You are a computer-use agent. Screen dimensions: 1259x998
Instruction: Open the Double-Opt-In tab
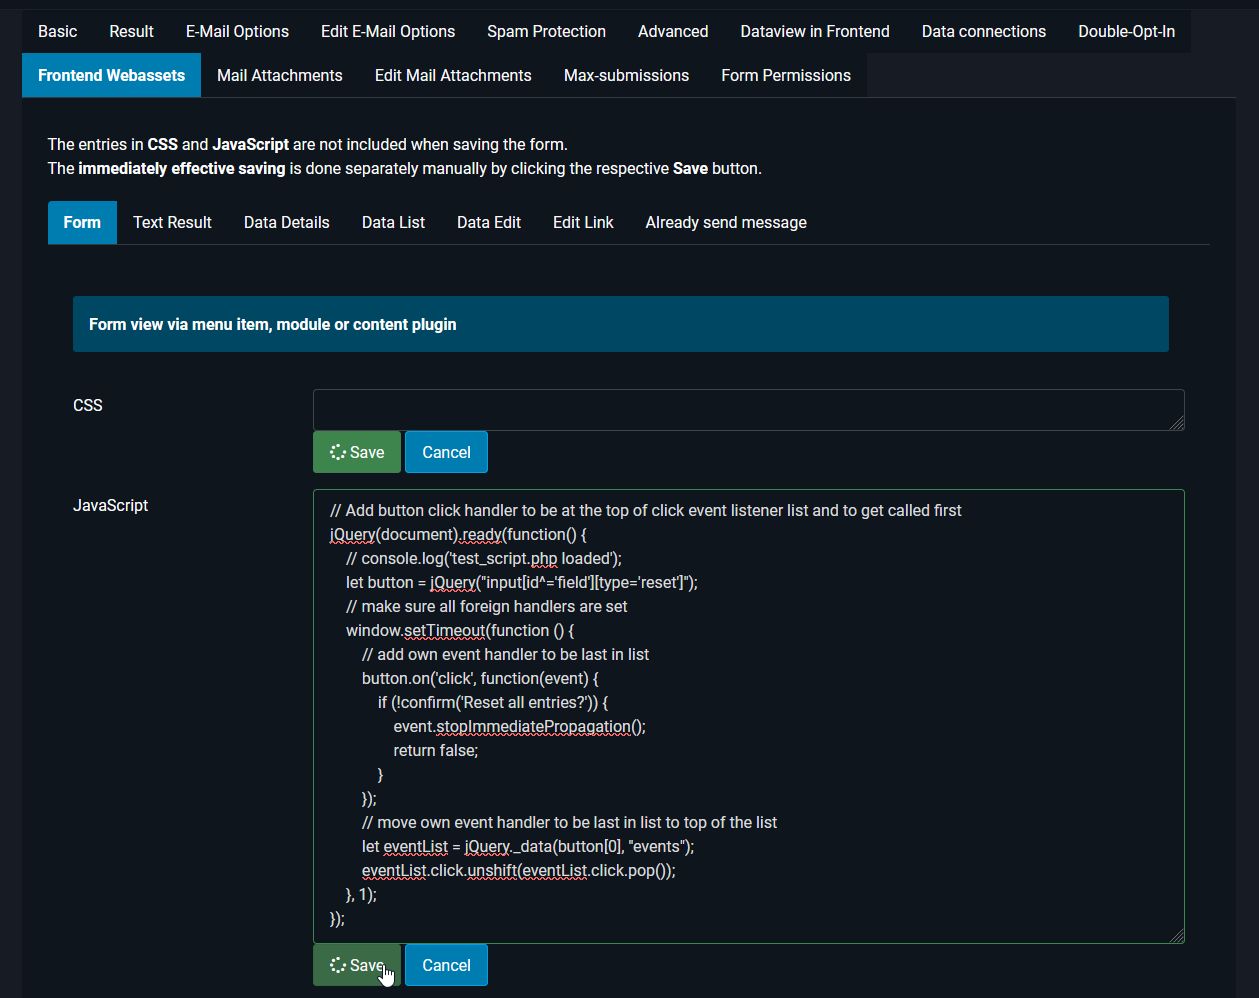(1126, 31)
